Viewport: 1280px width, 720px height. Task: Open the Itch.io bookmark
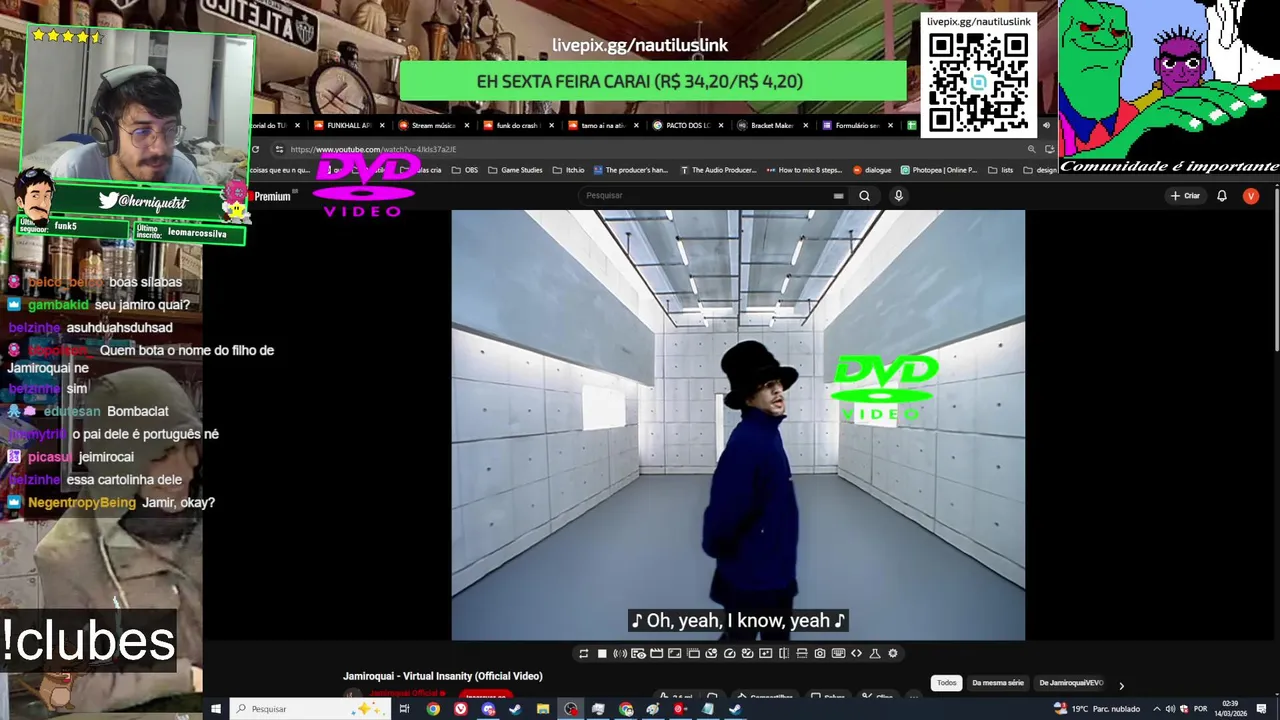[569, 170]
